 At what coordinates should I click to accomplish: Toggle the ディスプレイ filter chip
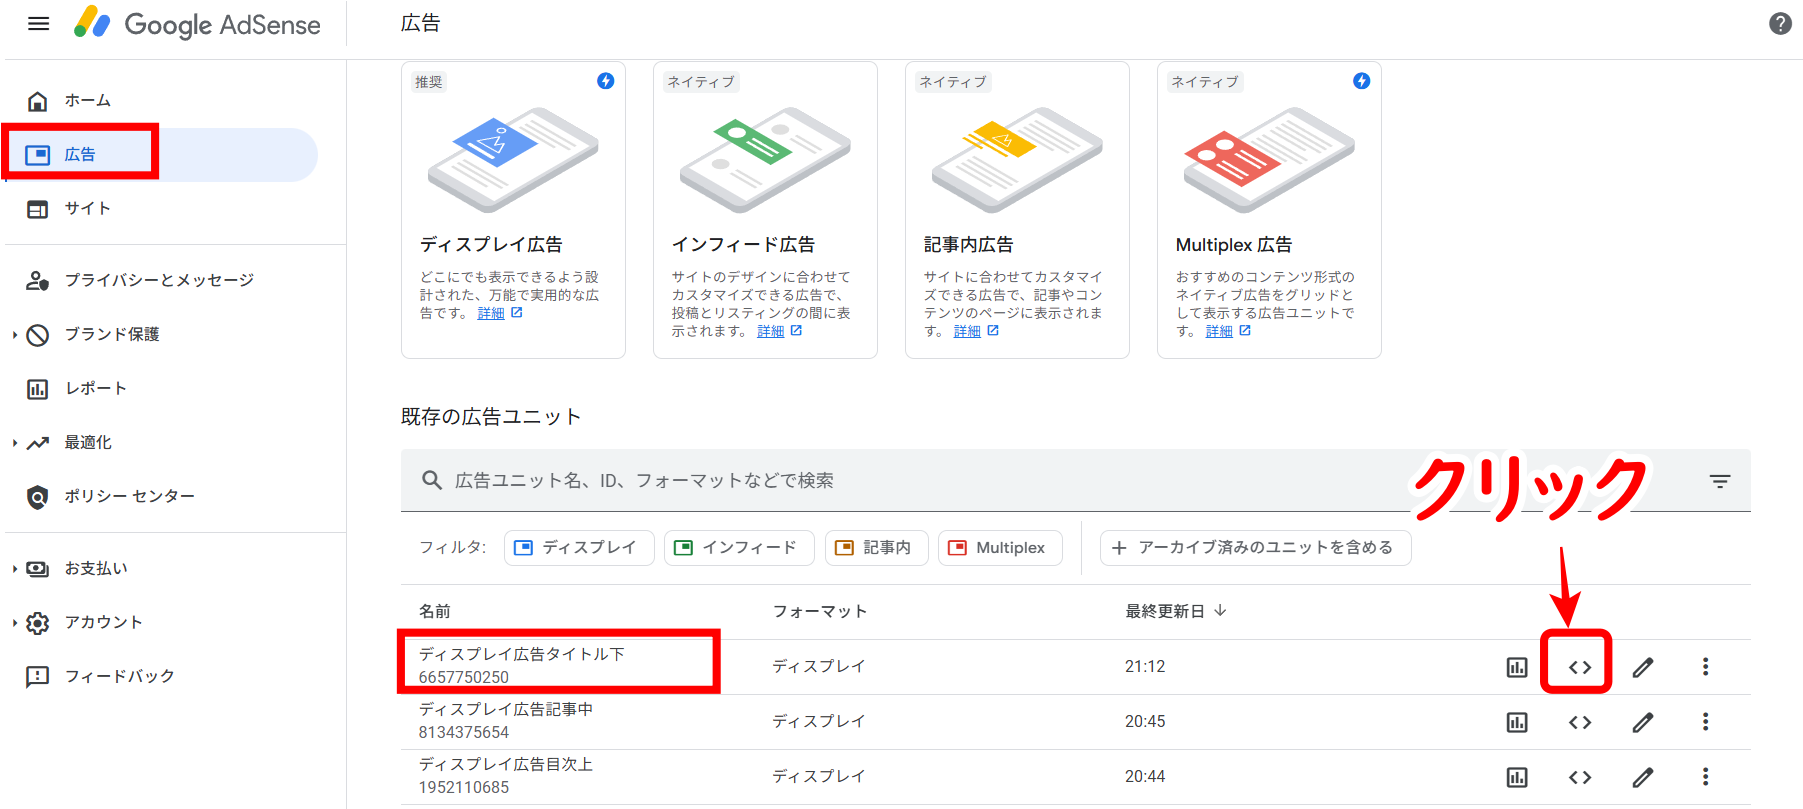click(578, 548)
